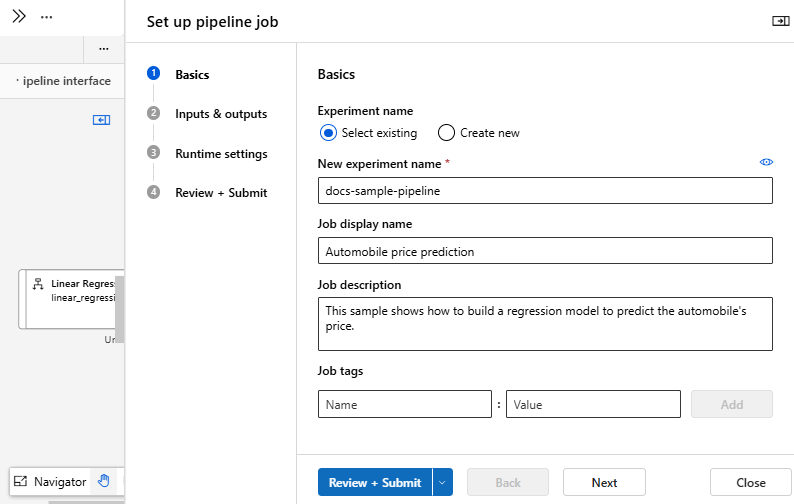Viewport: 794px width, 504px height.
Task: Click the Next button
Action: [604, 483]
